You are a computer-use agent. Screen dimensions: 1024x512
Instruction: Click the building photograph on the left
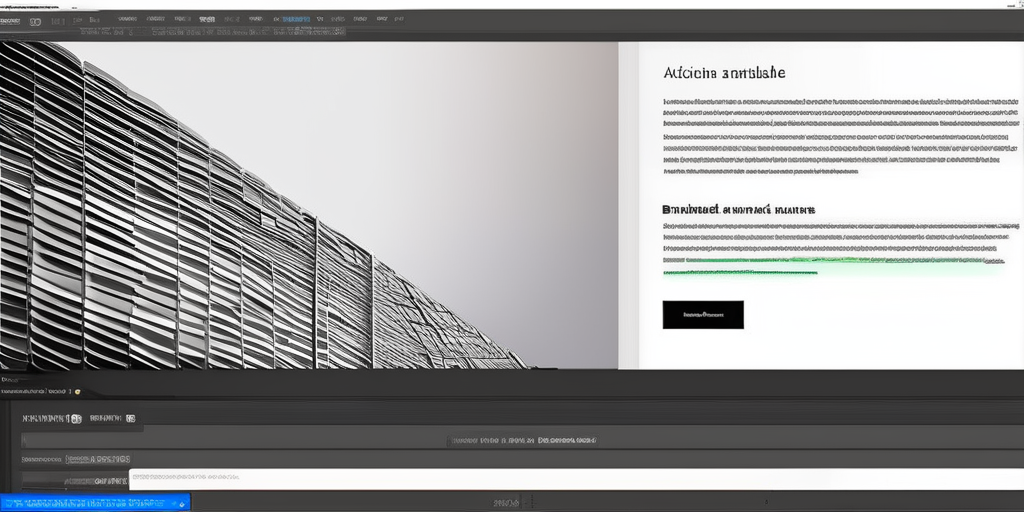pyautogui.click(x=250, y=220)
